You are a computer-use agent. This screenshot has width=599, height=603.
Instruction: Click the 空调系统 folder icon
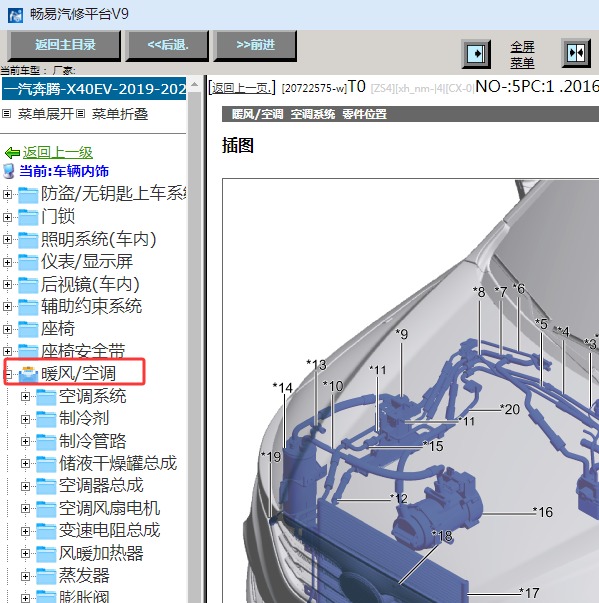[x=46, y=397]
